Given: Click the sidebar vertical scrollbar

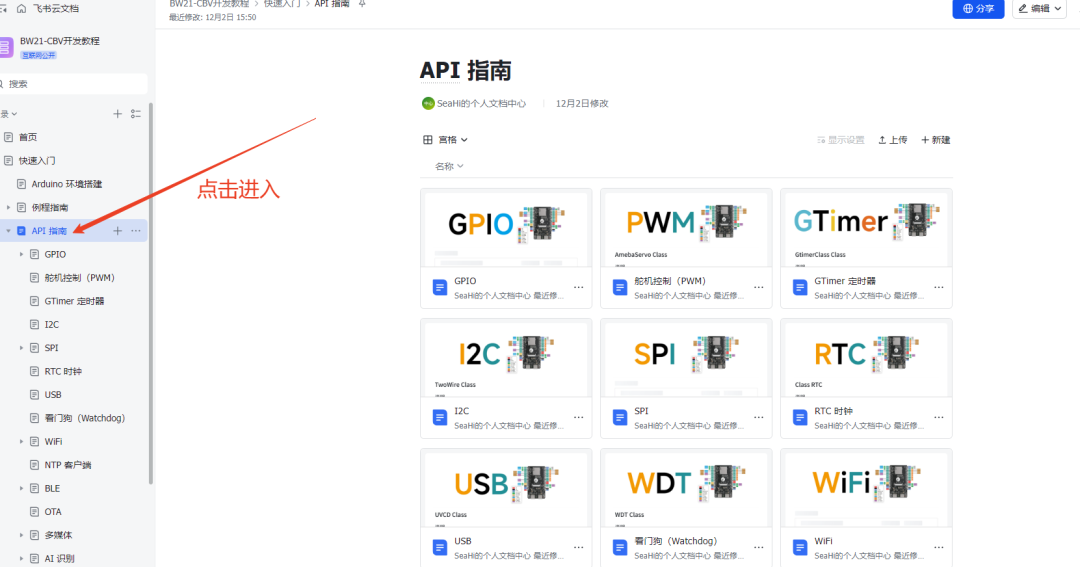Looking at the screenshot, I should 151,293.
